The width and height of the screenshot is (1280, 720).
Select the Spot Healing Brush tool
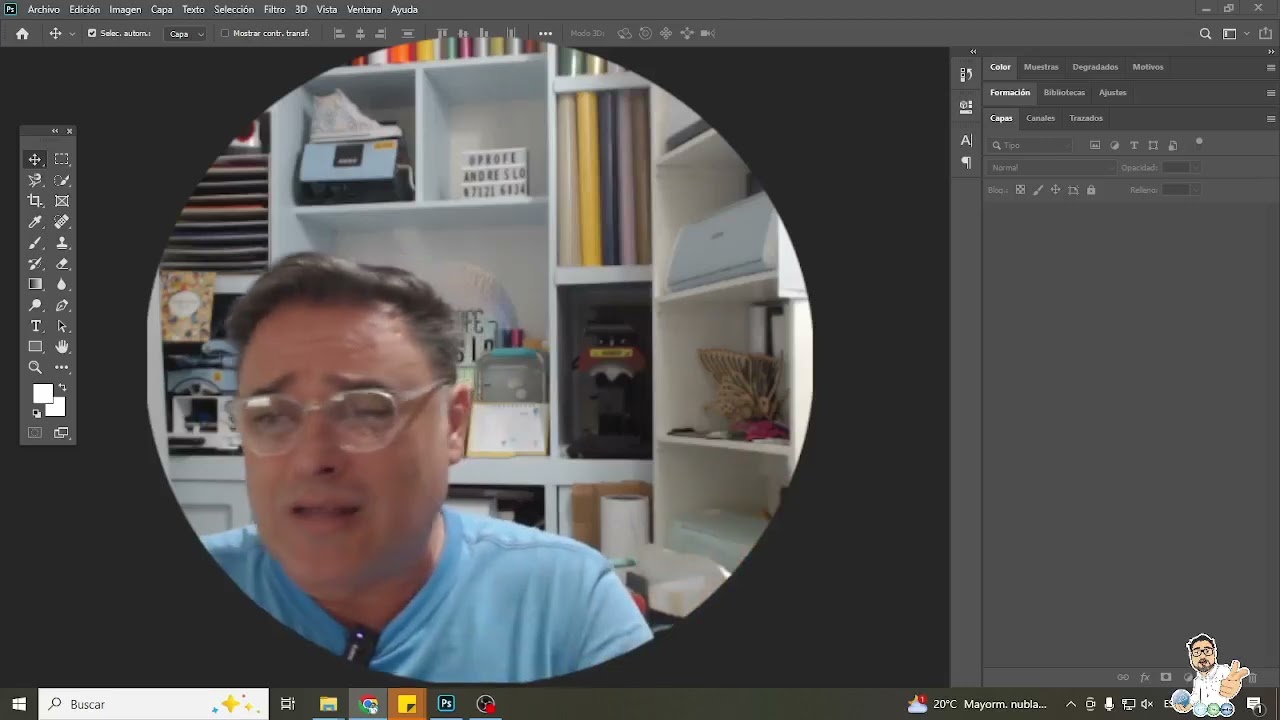[x=62, y=222]
